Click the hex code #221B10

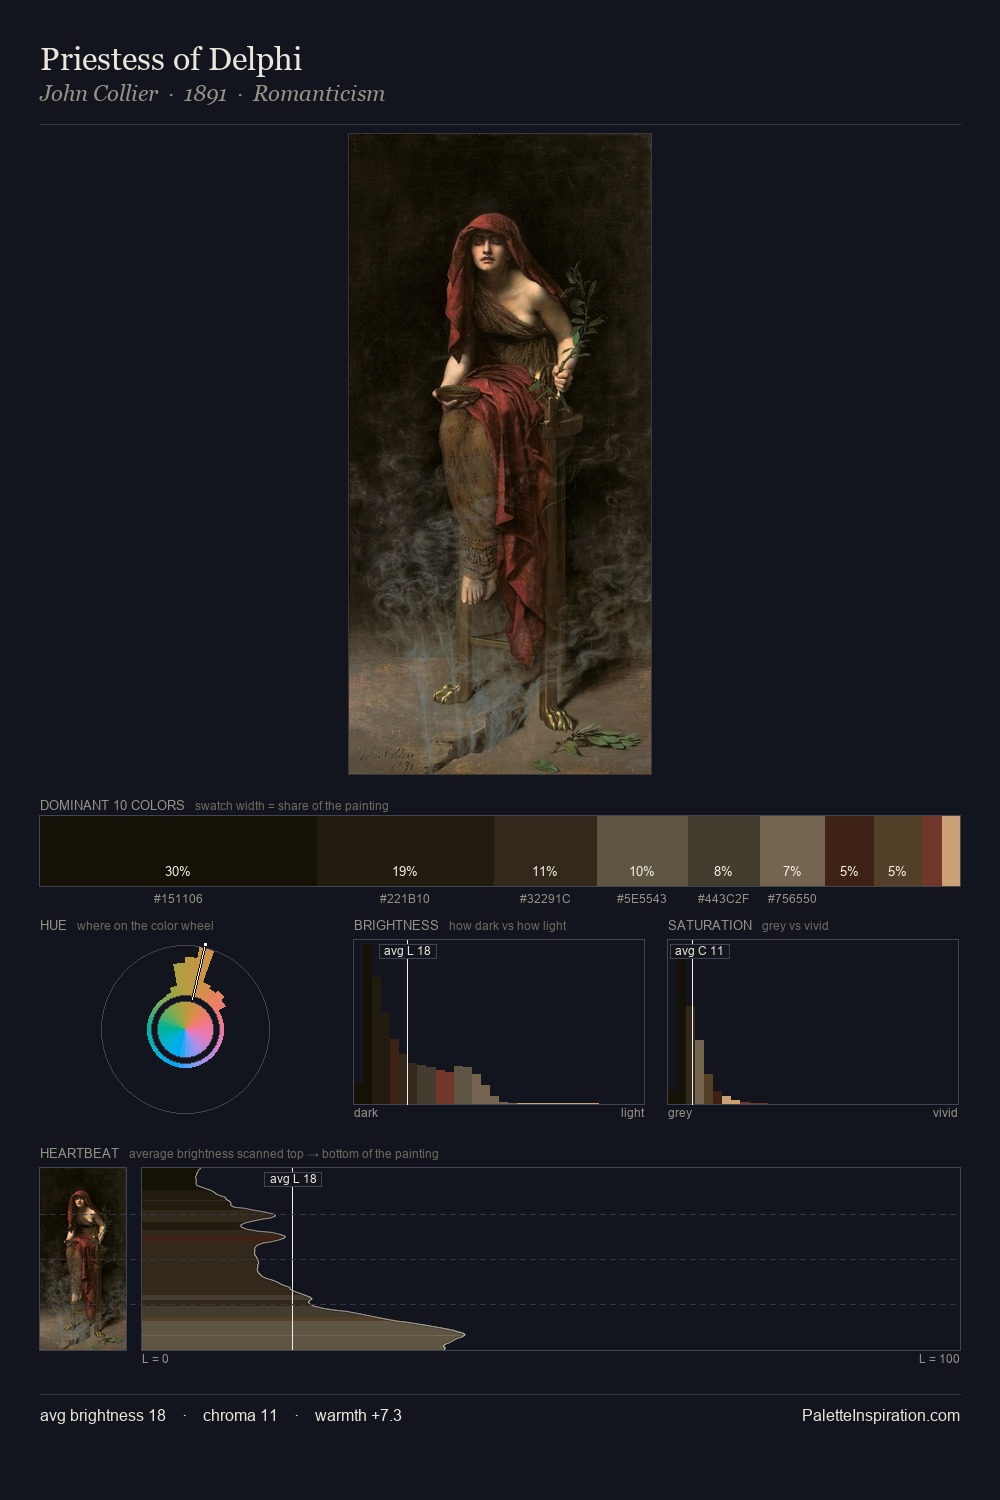pos(405,899)
